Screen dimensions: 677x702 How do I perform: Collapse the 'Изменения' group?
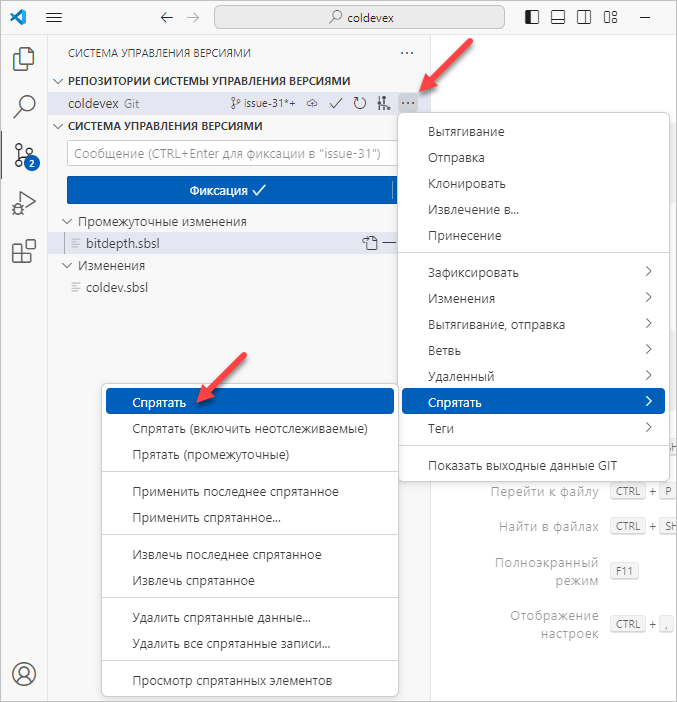(67, 265)
